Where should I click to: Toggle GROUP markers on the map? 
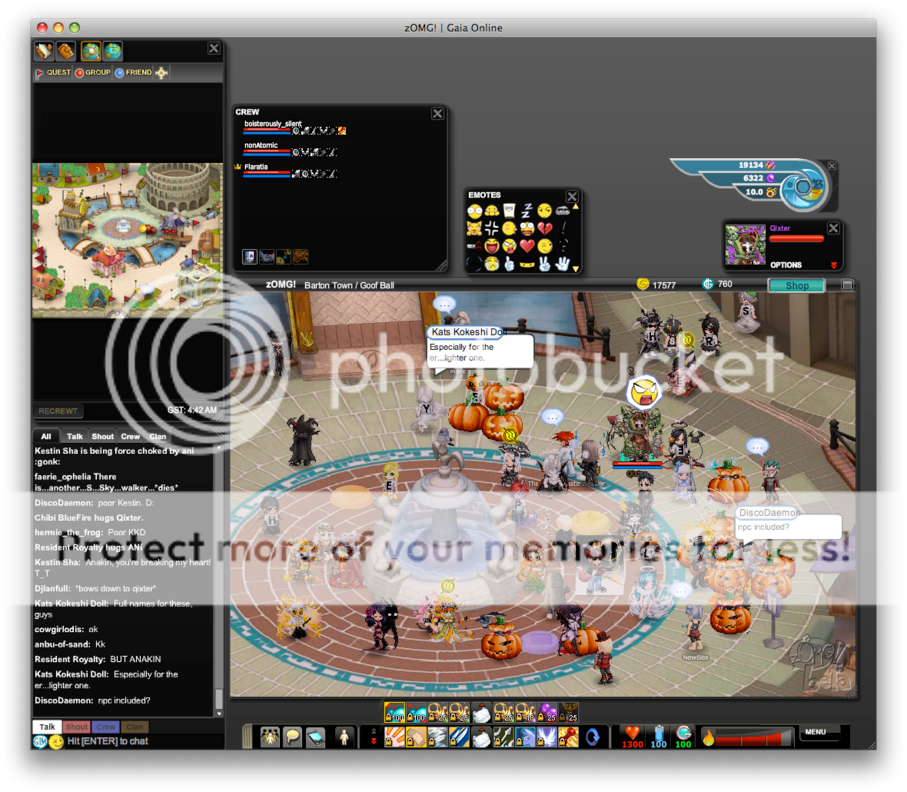point(93,73)
